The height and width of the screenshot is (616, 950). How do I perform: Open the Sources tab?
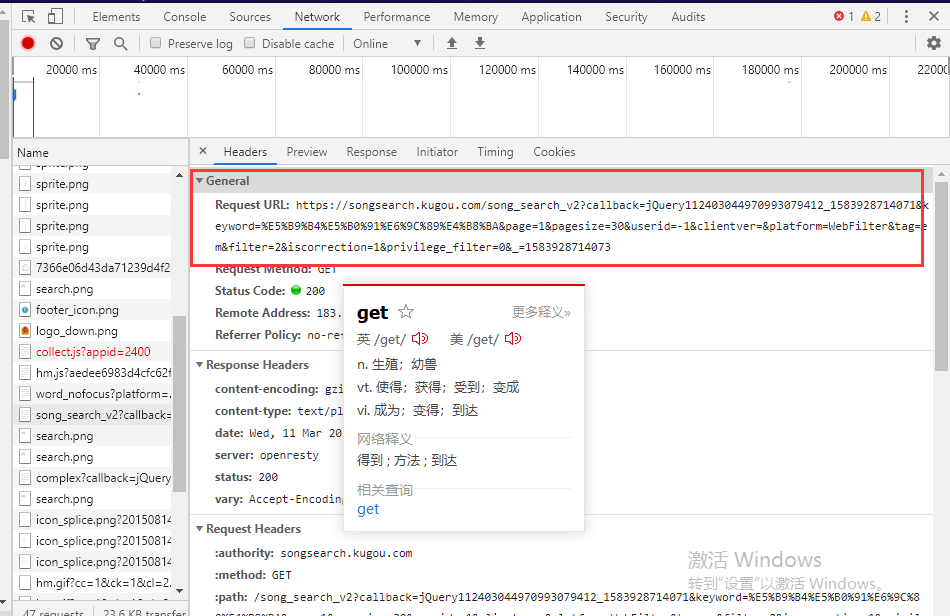tap(250, 17)
